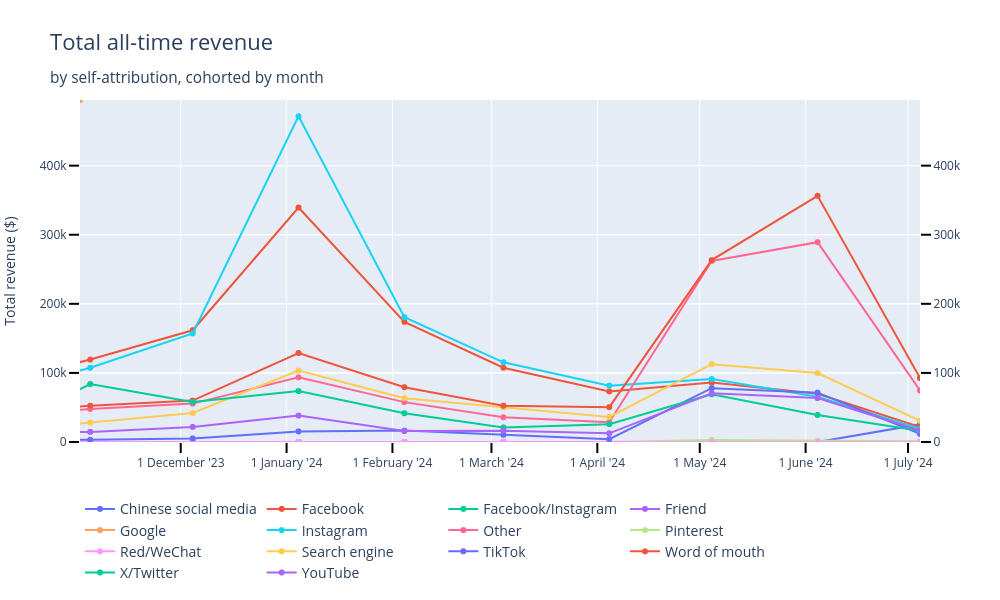Toggle the TikTok trace in the legend
Image resolution: width=1000 pixels, height=600 pixels.
(503, 552)
